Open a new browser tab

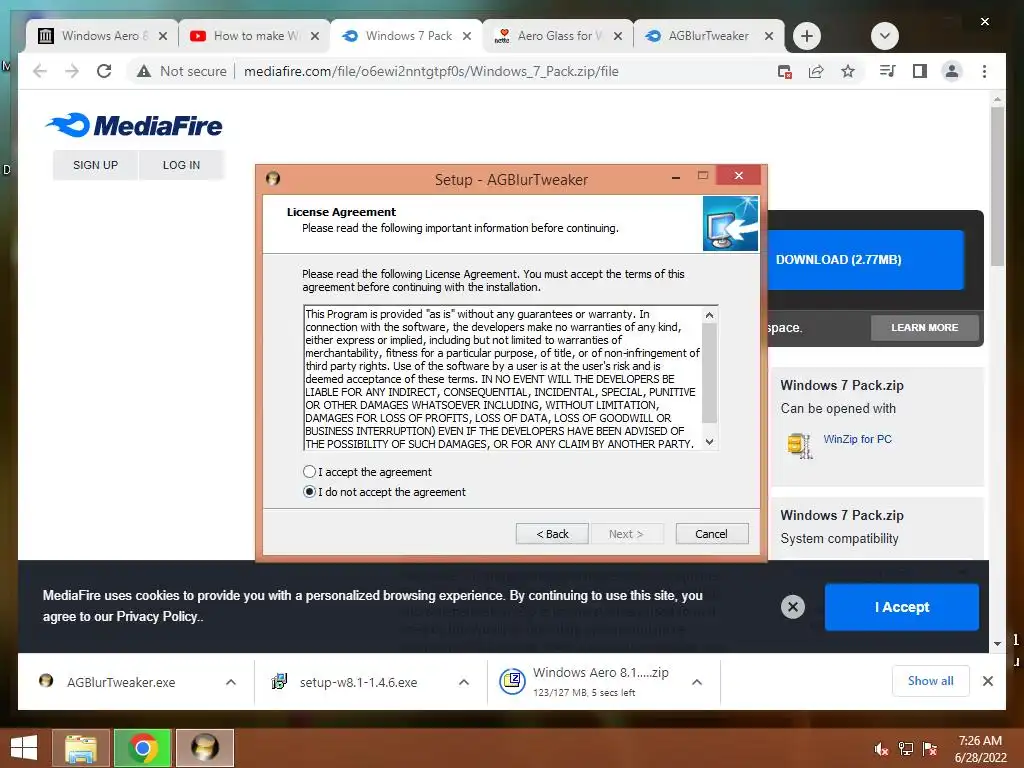[807, 36]
